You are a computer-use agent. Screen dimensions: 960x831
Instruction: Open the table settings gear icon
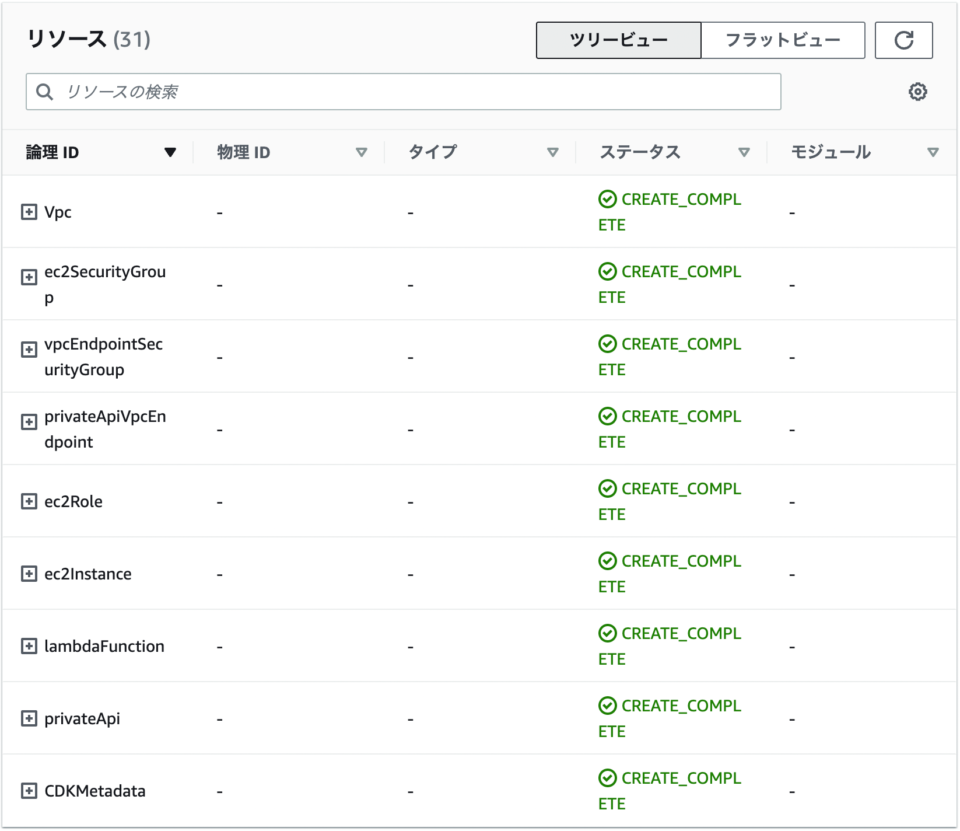[x=917, y=92]
